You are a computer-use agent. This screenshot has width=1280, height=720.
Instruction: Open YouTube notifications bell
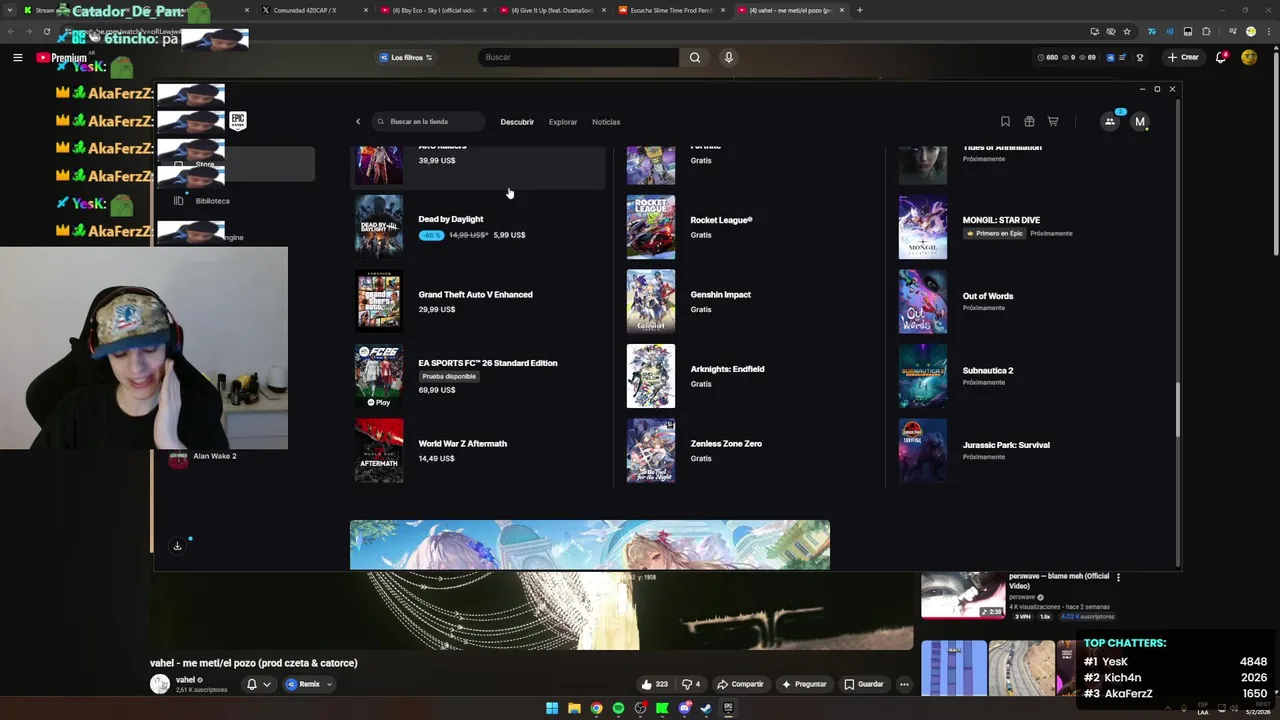1221,57
